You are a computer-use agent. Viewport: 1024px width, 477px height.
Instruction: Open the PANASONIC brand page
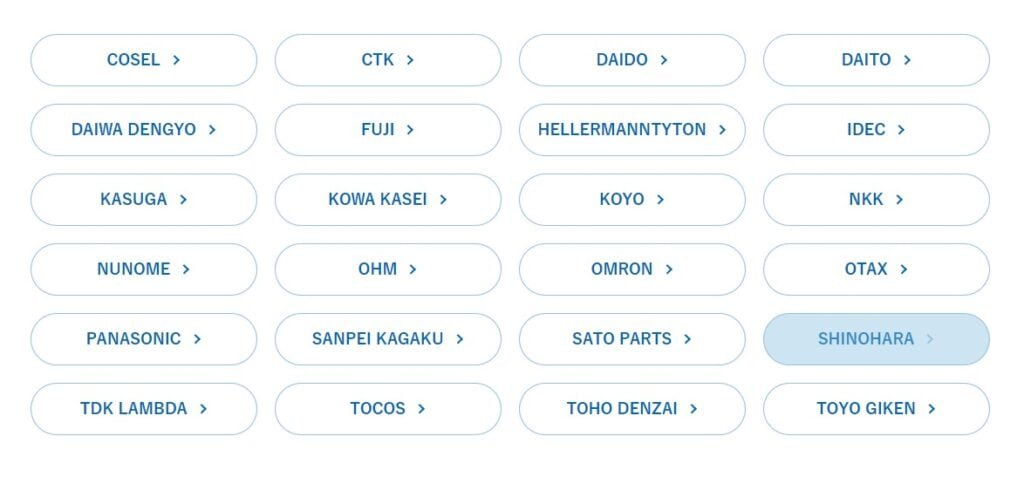[143, 339]
